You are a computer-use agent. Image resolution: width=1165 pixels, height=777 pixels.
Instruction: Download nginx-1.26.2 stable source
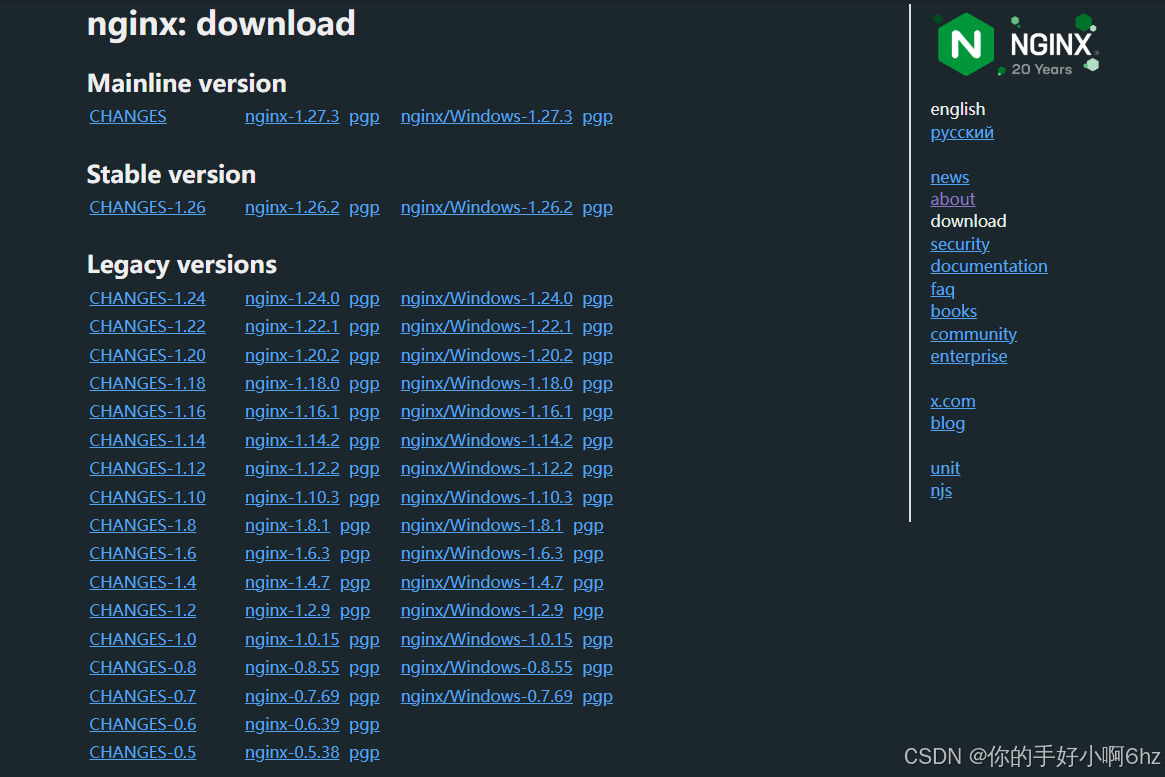click(x=292, y=207)
